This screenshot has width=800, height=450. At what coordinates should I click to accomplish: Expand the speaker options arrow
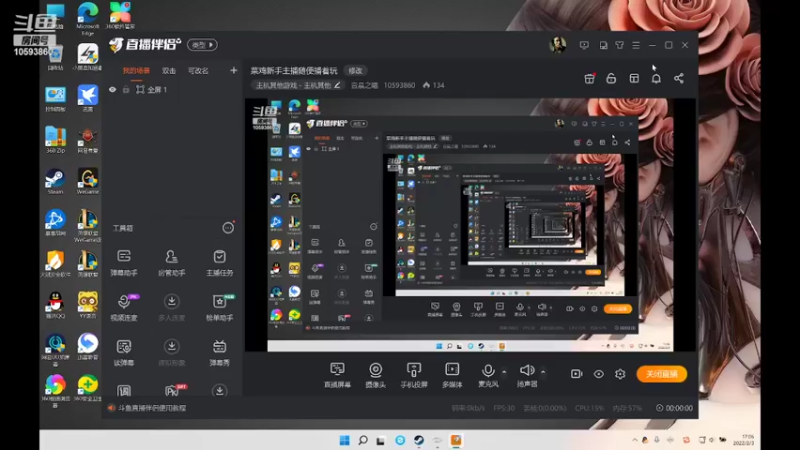pyautogui.click(x=543, y=372)
